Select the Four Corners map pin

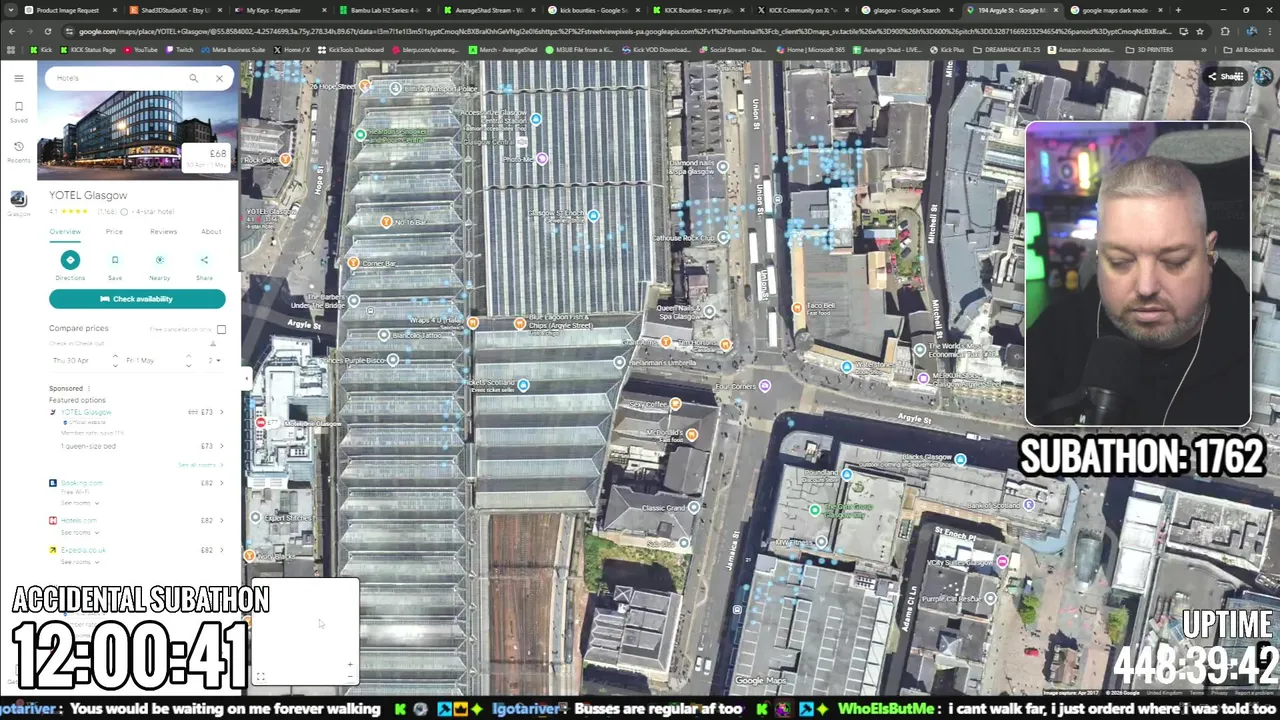(765, 386)
